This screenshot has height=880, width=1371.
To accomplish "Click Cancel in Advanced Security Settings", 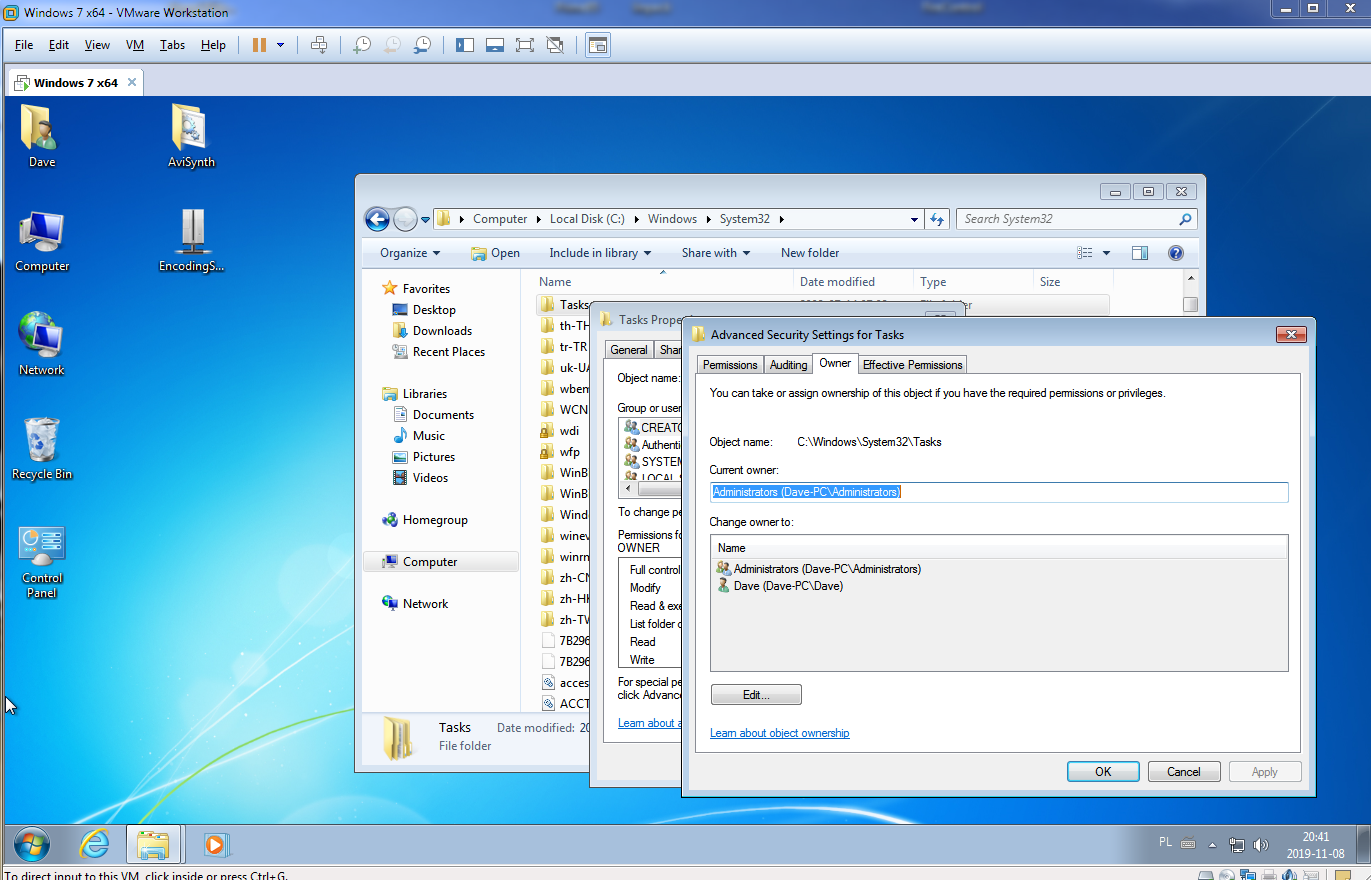I will click(1183, 772).
